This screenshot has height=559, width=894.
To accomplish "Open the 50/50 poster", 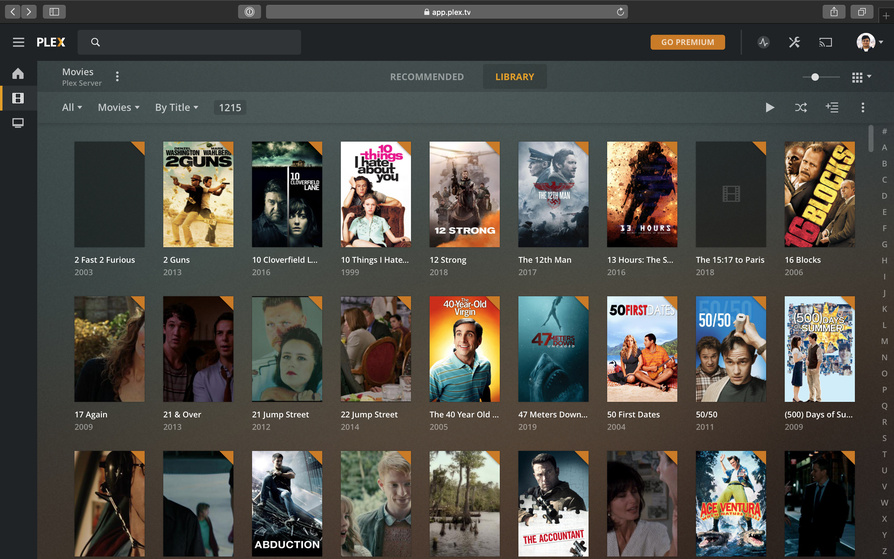I will pyautogui.click(x=730, y=349).
